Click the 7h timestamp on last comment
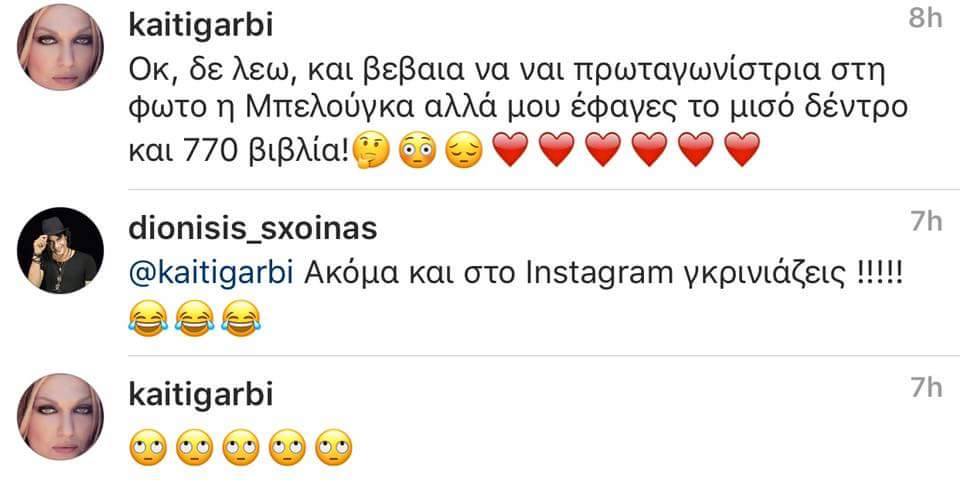Screen dimensions: 960x484 click(926, 387)
